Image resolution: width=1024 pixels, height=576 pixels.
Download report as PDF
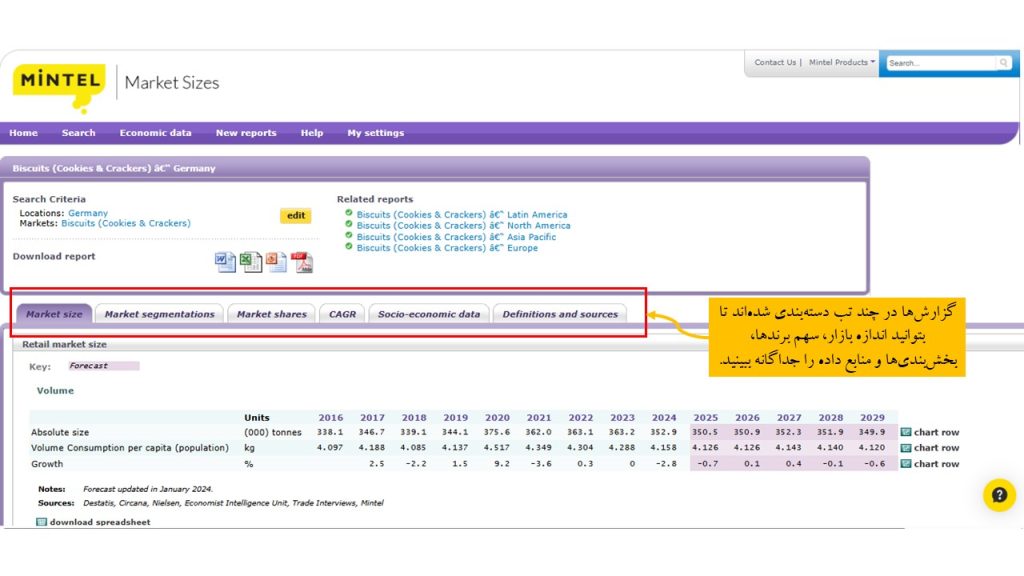click(x=302, y=262)
